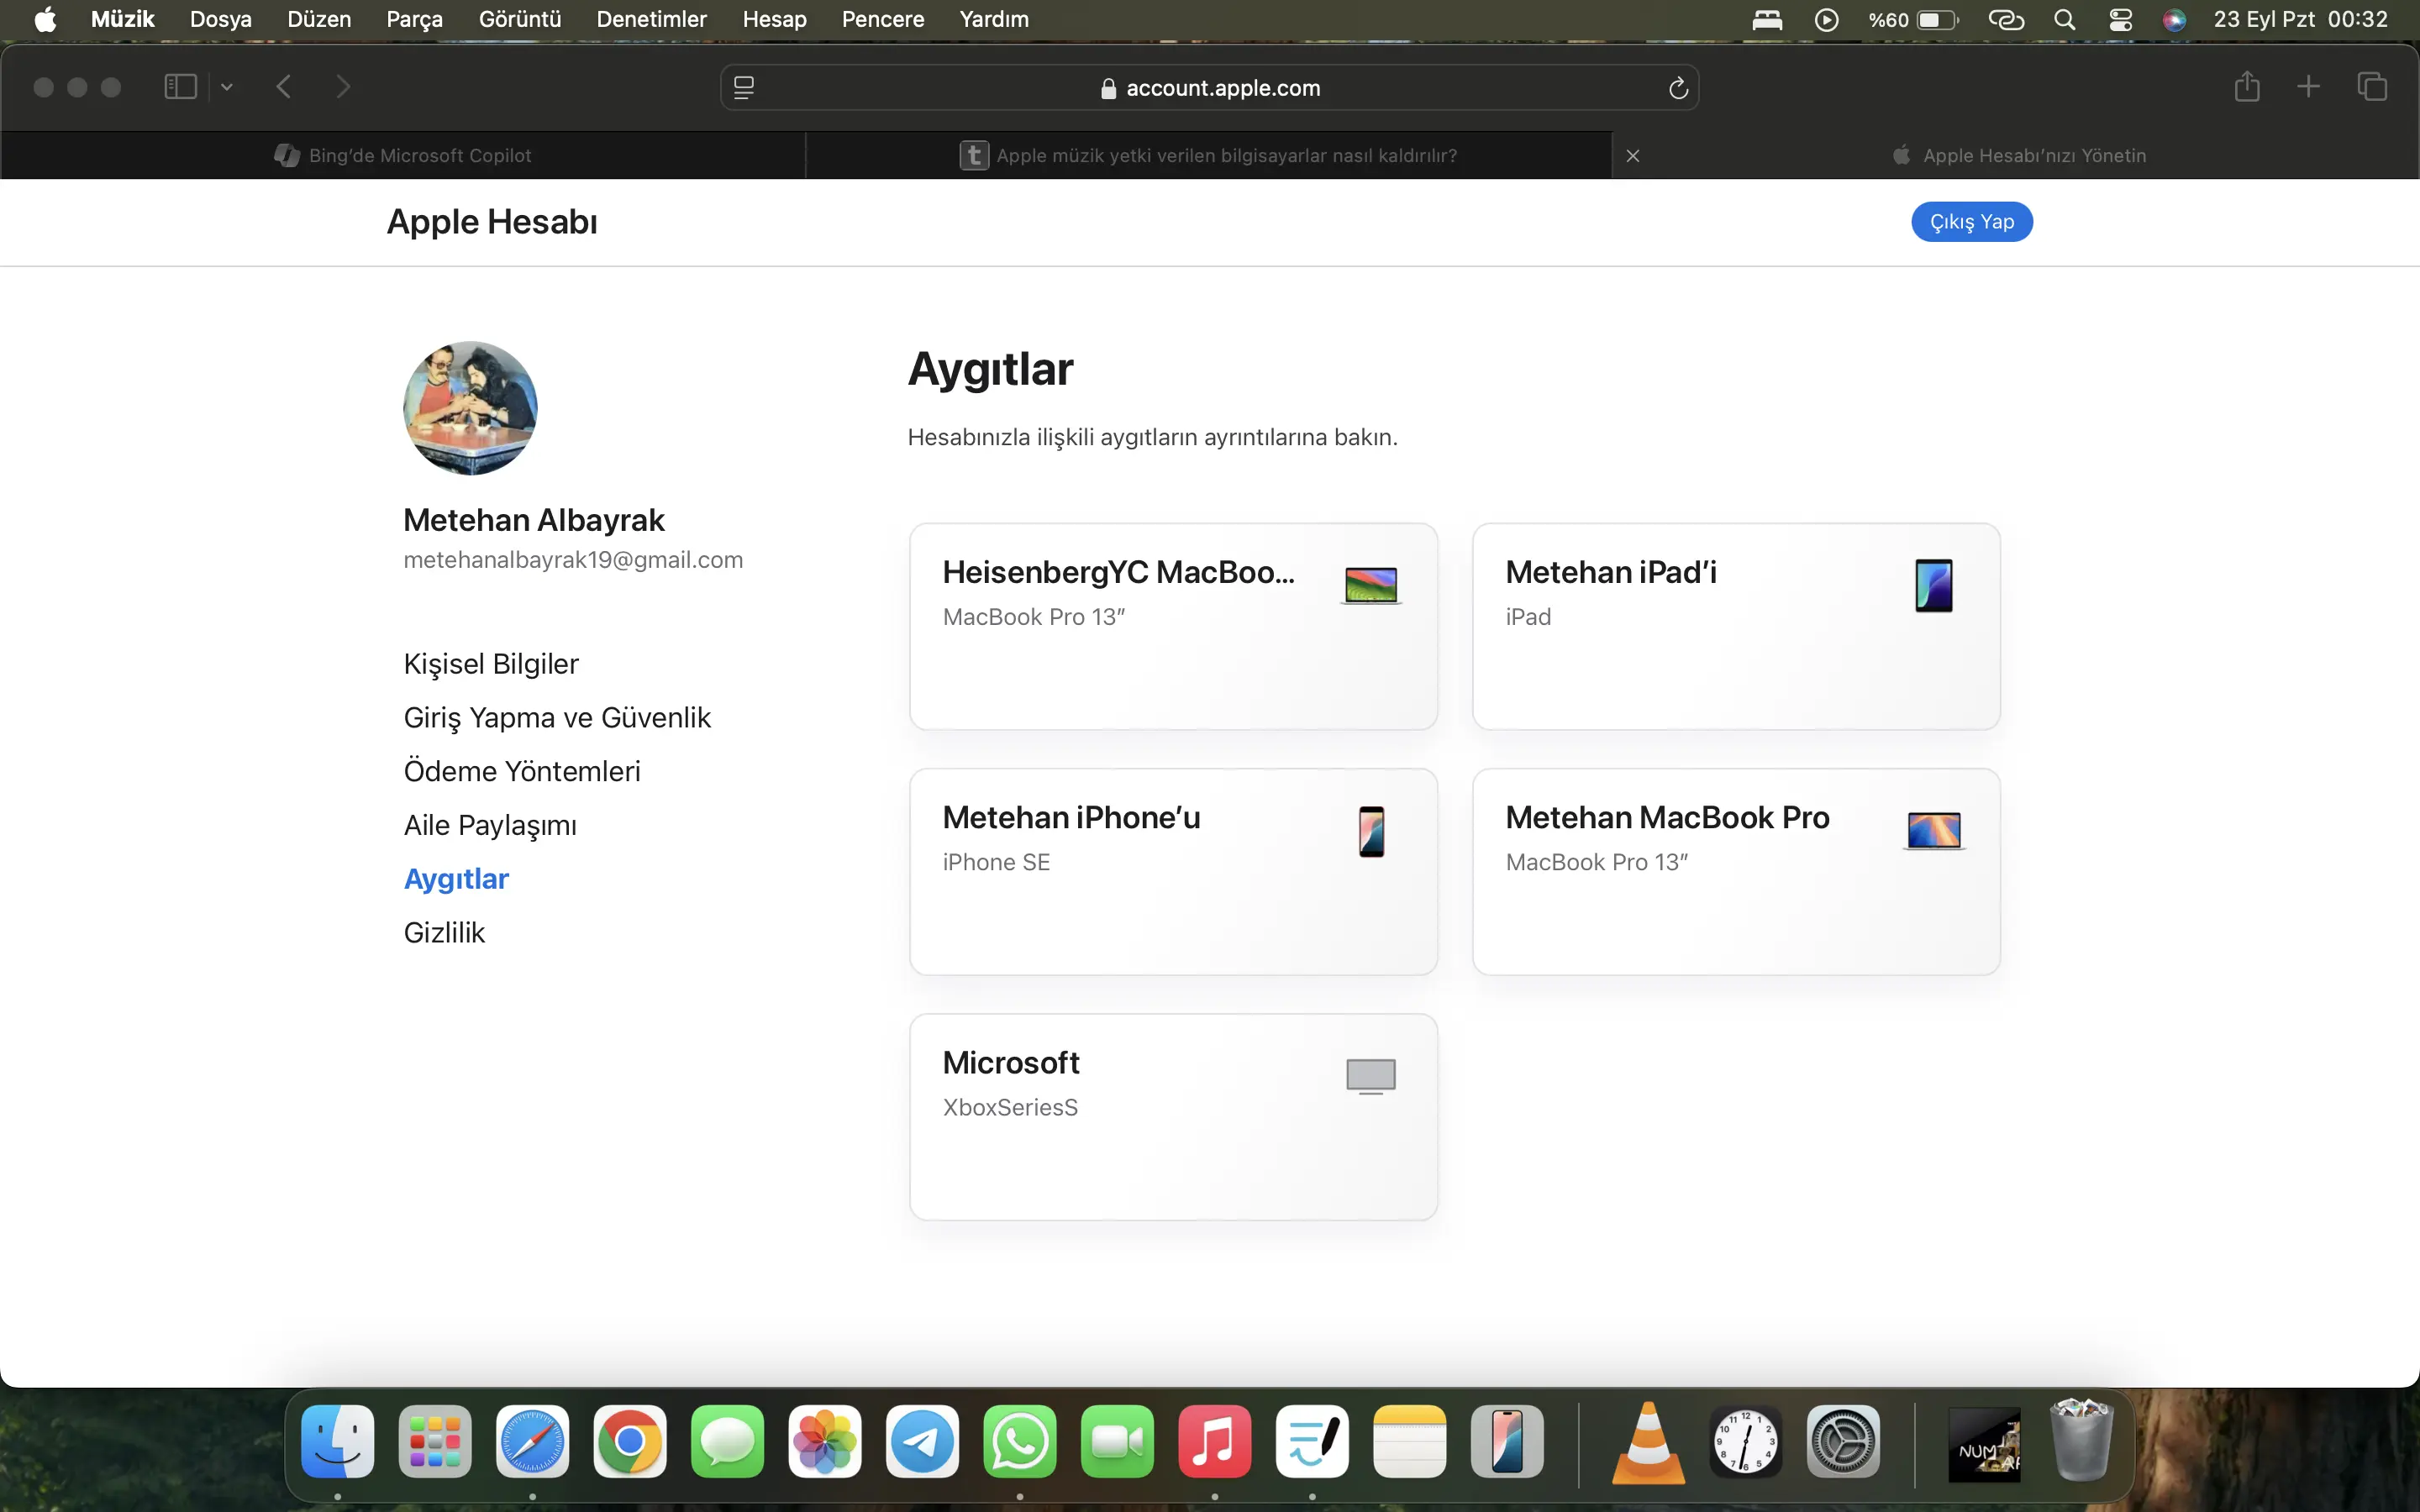Open the Pencere menu

pyautogui.click(x=883, y=19)
